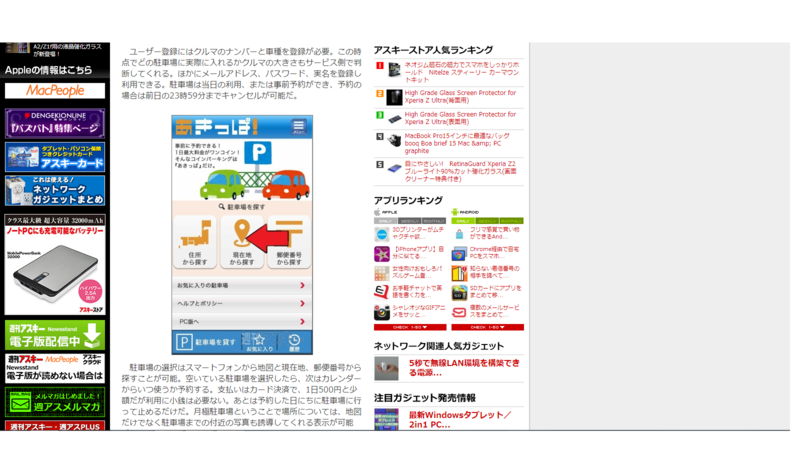The width and height of the screenshot is (800, 450).
Task: Open 3Dプリンターがムチャクチャ欲 app link
Action: (x=418, y=233)
